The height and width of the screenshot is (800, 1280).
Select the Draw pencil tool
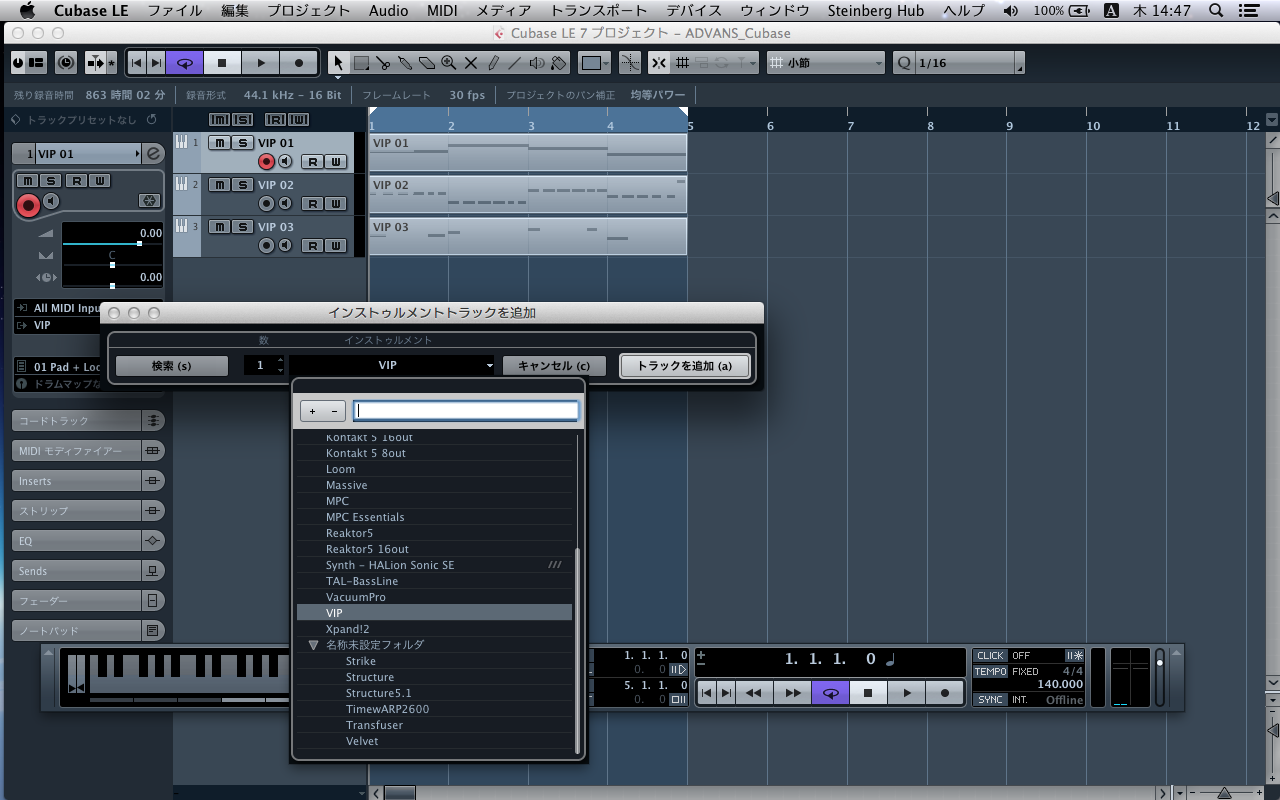(x=493, y=63)
